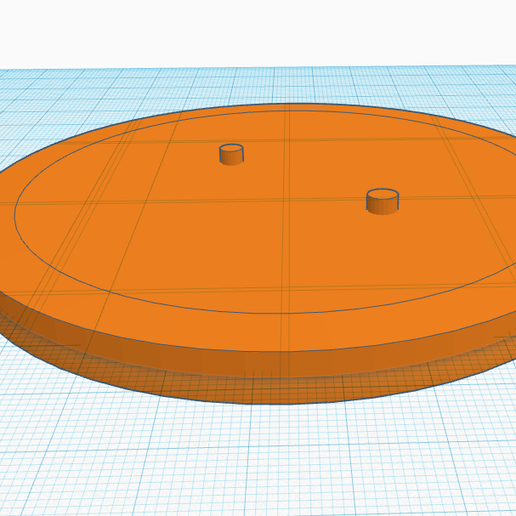Select the larger right cylinder peg
This screenshot has width=516, height=516.
(x=382, y=201)
